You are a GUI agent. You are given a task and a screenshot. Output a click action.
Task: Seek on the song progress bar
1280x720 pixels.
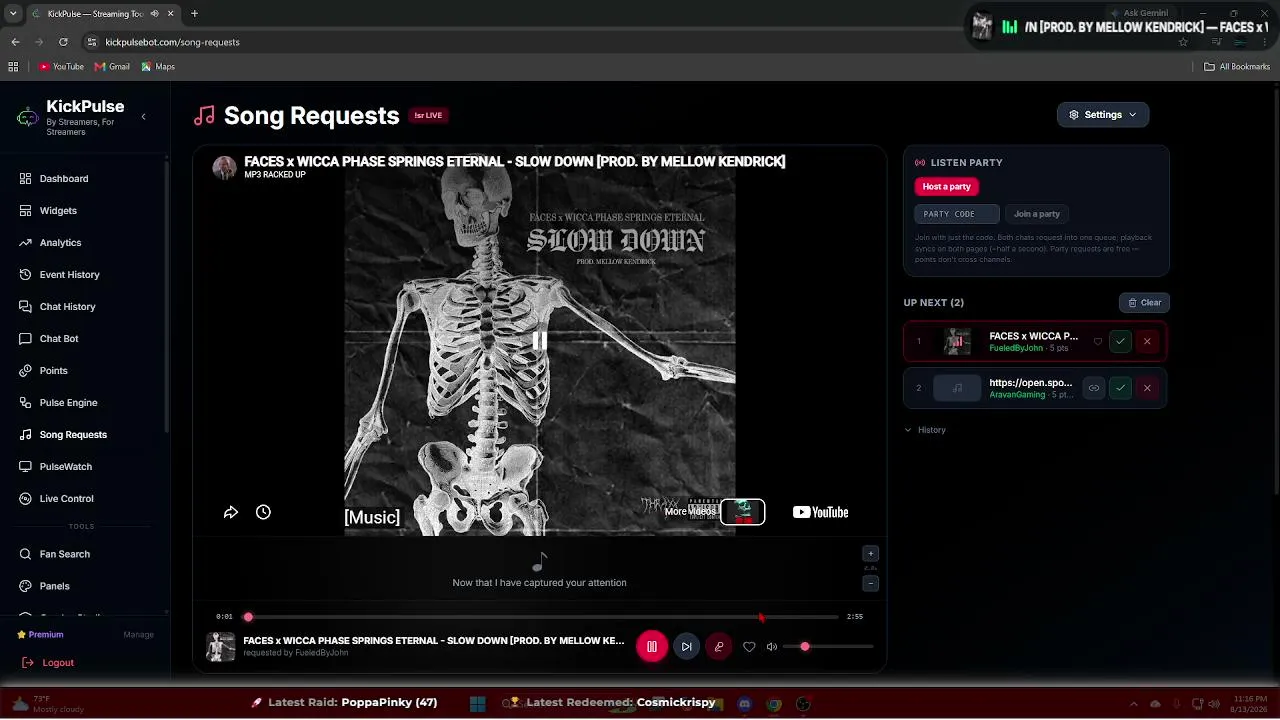click(x=543, y=617)
